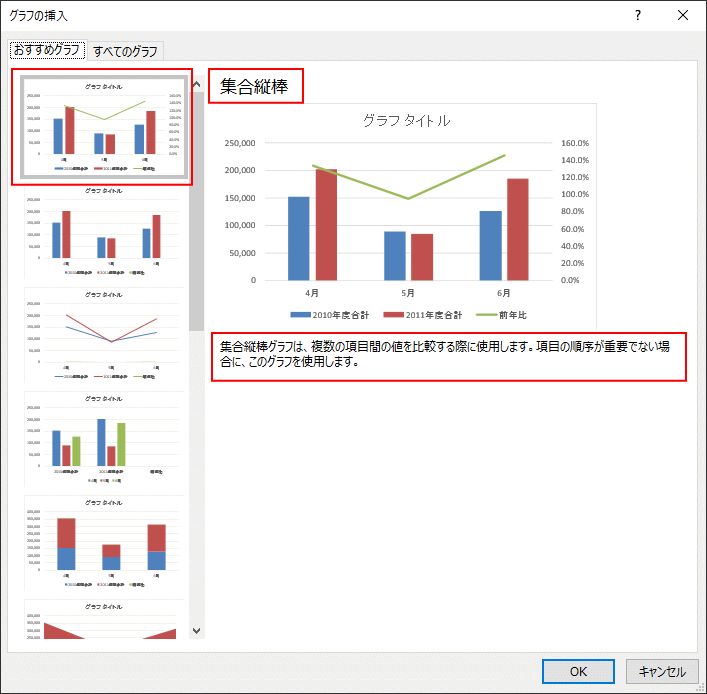The width and height of the screenshot is (707, 694).
Task: Click the 160.0% secondary axis value
Action: (575, 143)
